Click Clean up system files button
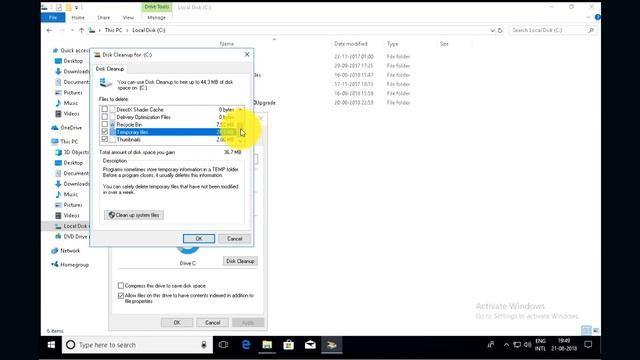This screenshot has height=360, width=640. [134, 215]
